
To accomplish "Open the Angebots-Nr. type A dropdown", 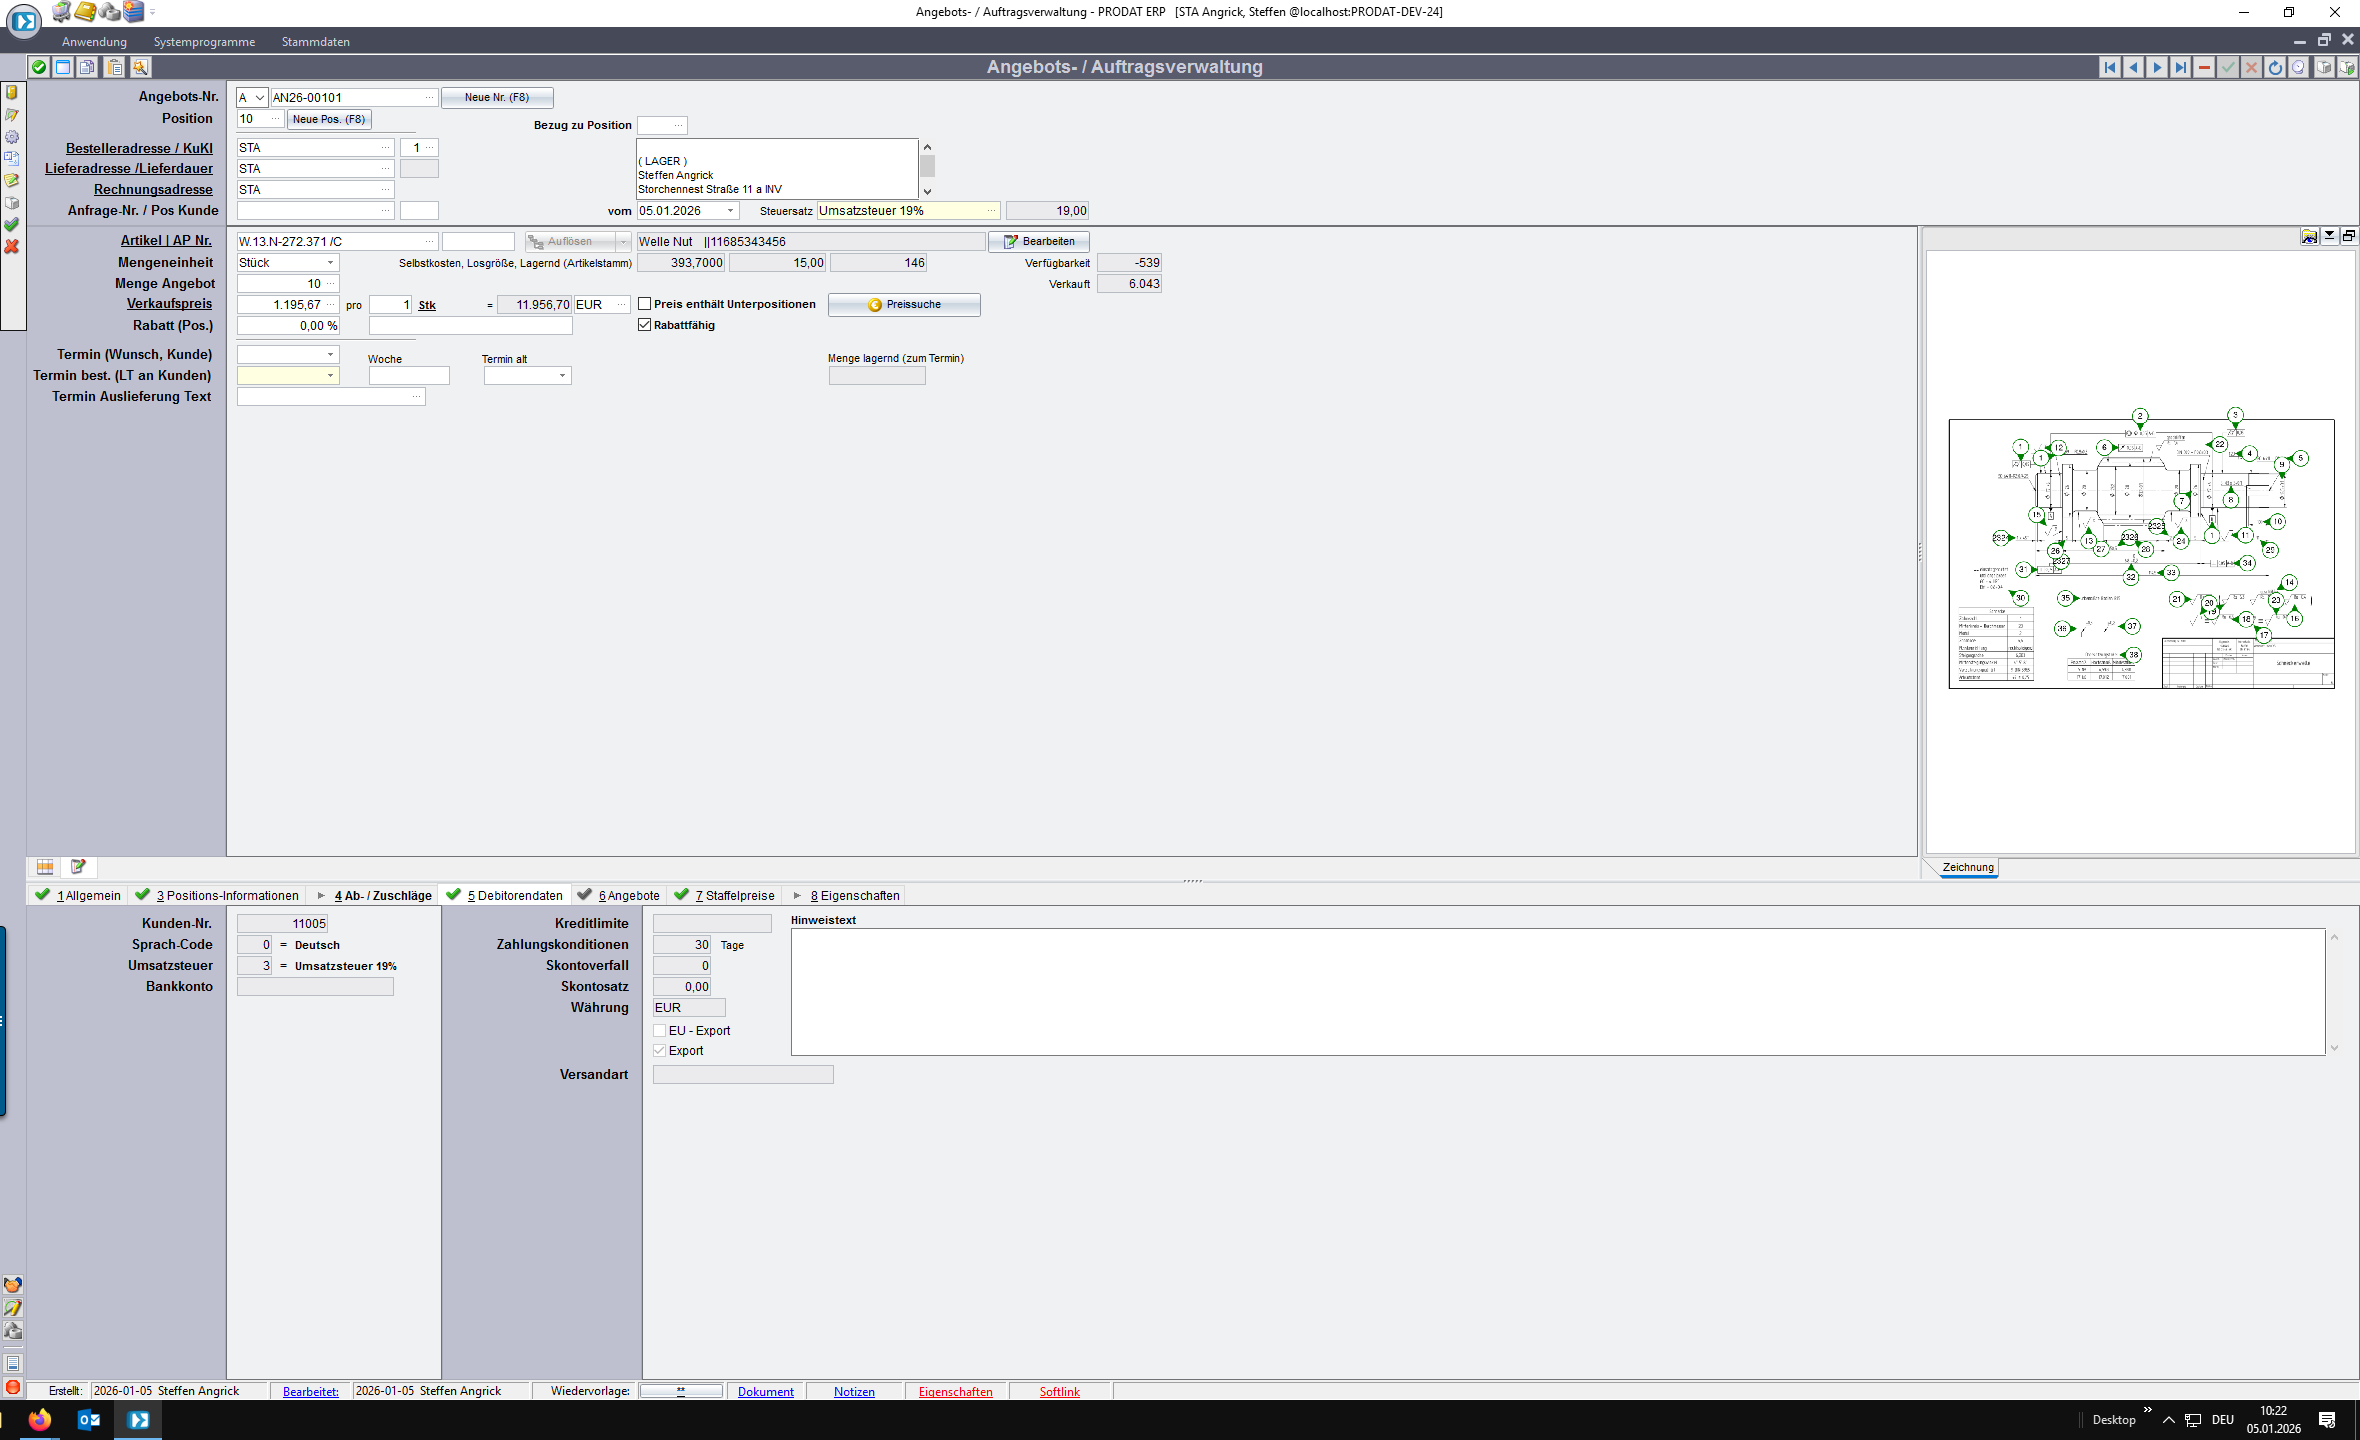I will tap(259, 98).
